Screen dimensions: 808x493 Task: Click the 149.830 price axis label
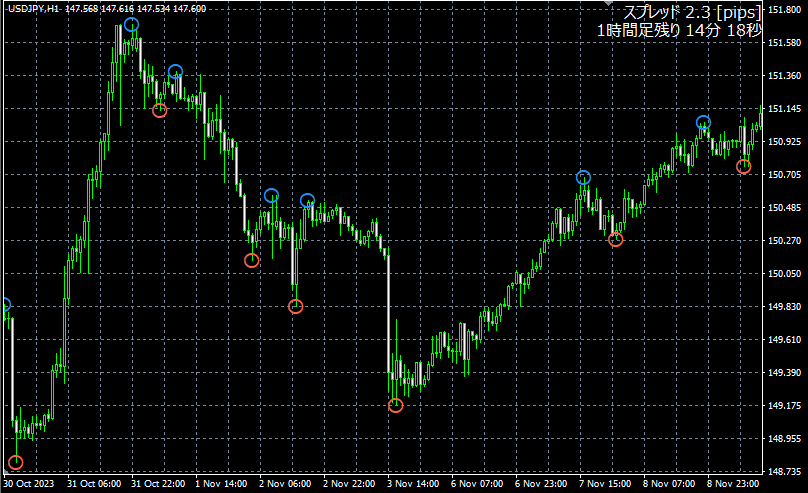coord(784,307)
